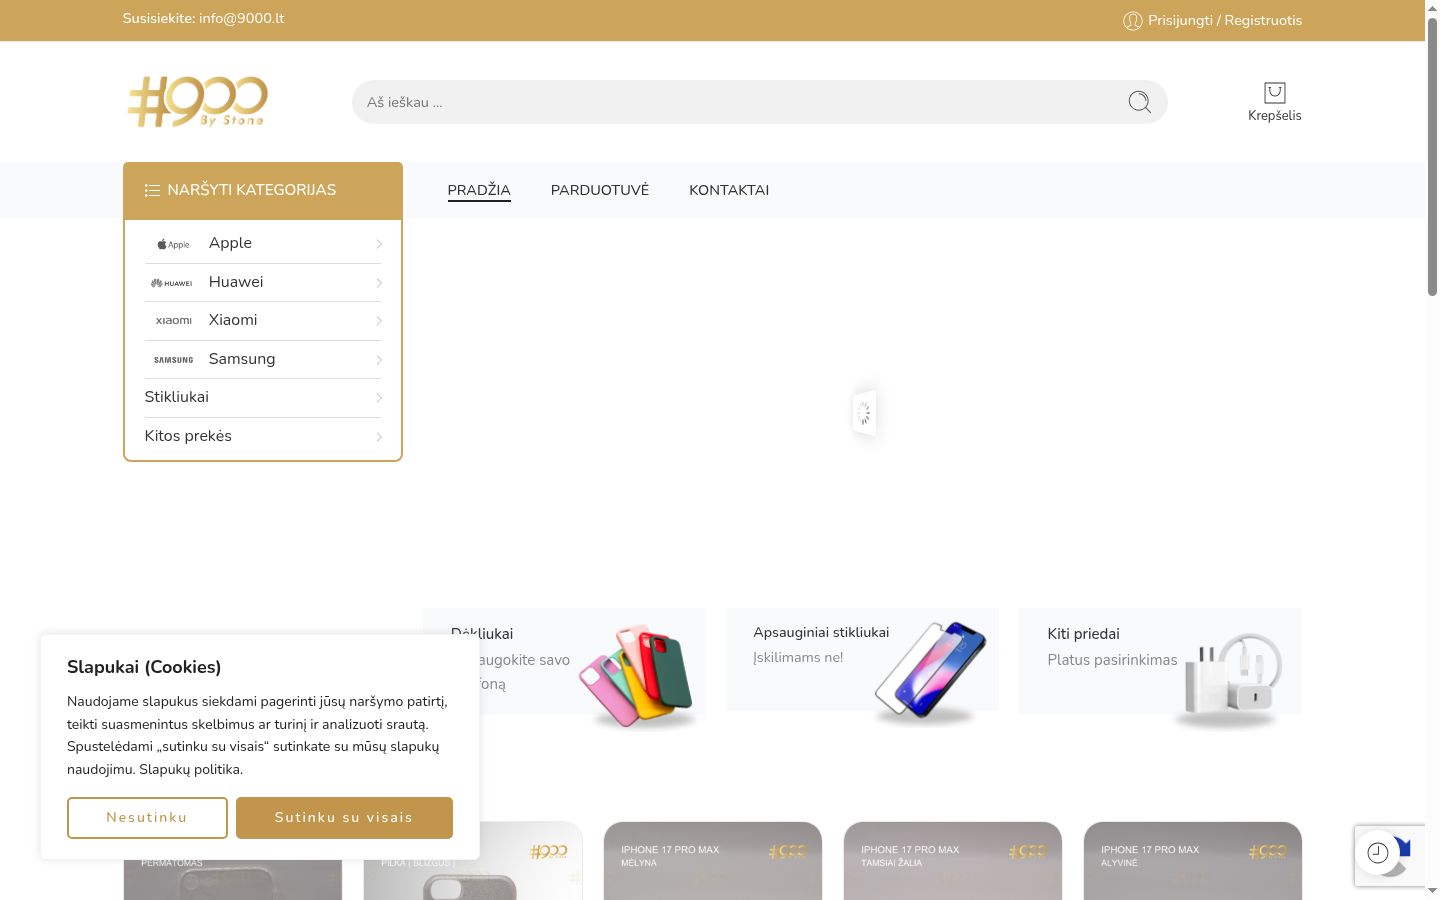This screenshot has height=900, width=1440.
Task: Click the Slapukai (Cookies) heading
Action: pos(144,667)
